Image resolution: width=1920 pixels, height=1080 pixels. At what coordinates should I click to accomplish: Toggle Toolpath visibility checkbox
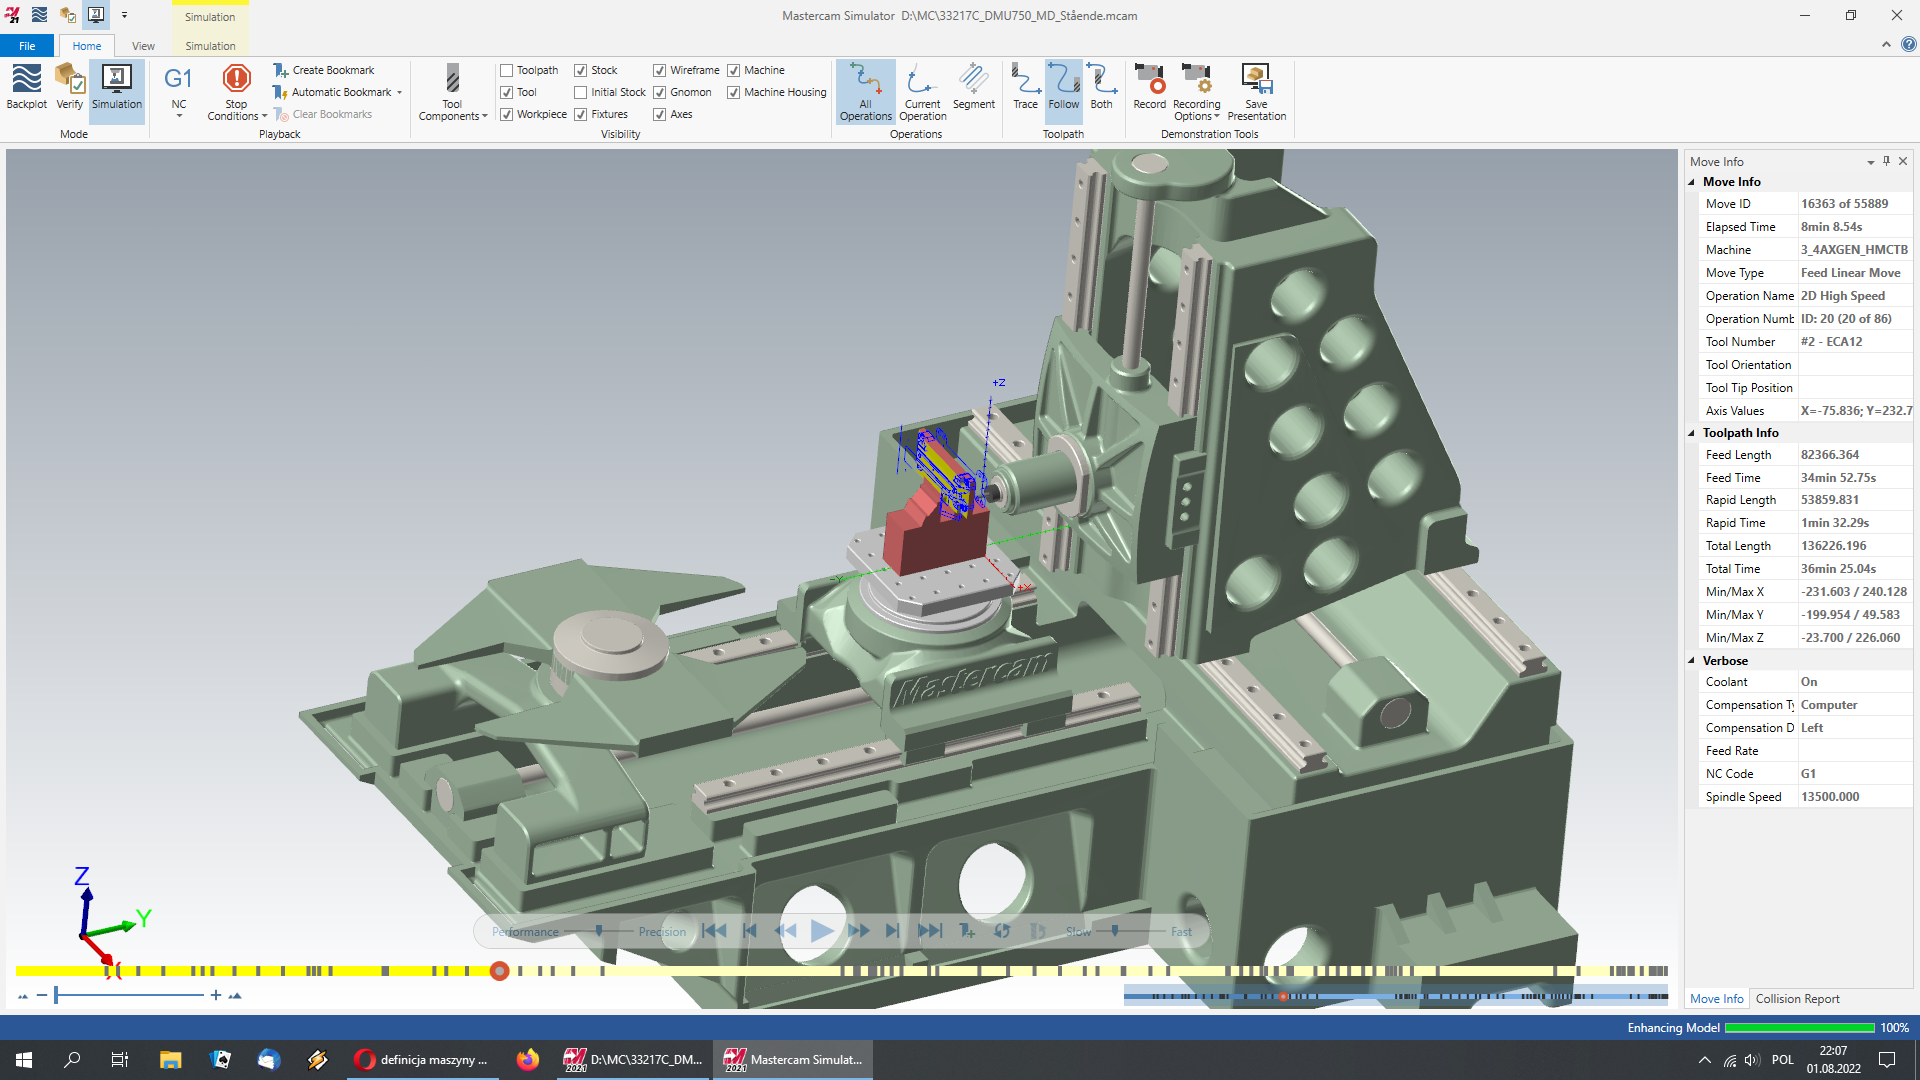[507, 70]
